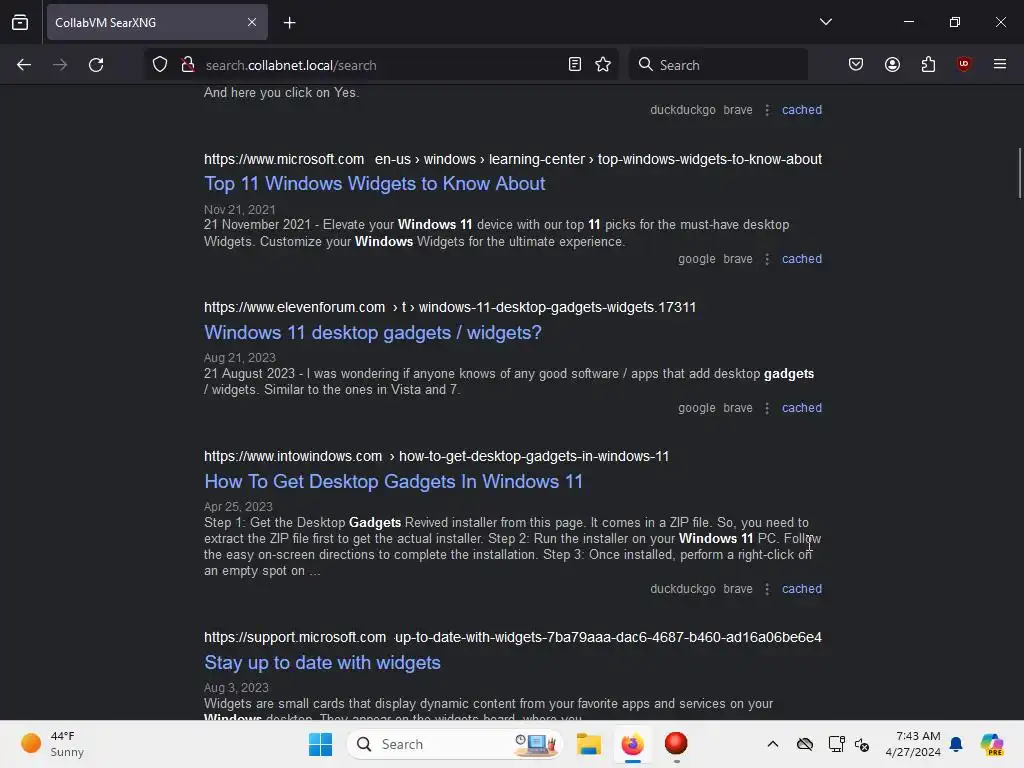The height and width of the screenshot is (768, 1024).
Task: Click the Firefox taskbar icon
Action: coord(632,744)
